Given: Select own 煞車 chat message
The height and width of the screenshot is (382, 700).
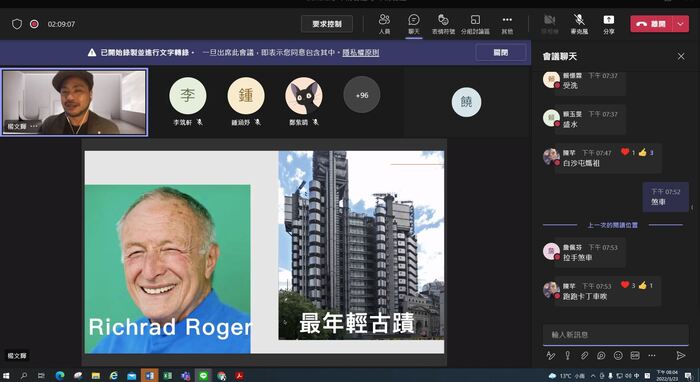Looking at the screenshot, I should click(666, 197).
